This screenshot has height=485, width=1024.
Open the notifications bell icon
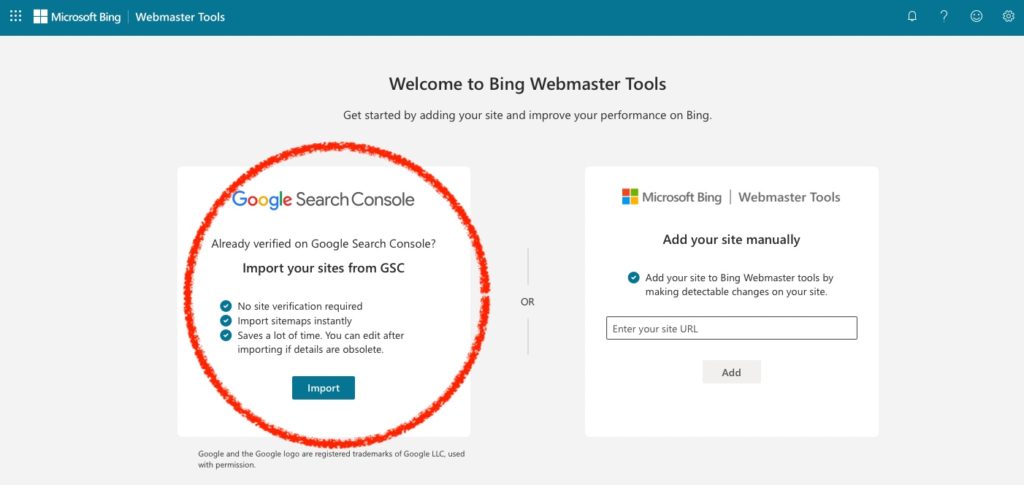912,17
